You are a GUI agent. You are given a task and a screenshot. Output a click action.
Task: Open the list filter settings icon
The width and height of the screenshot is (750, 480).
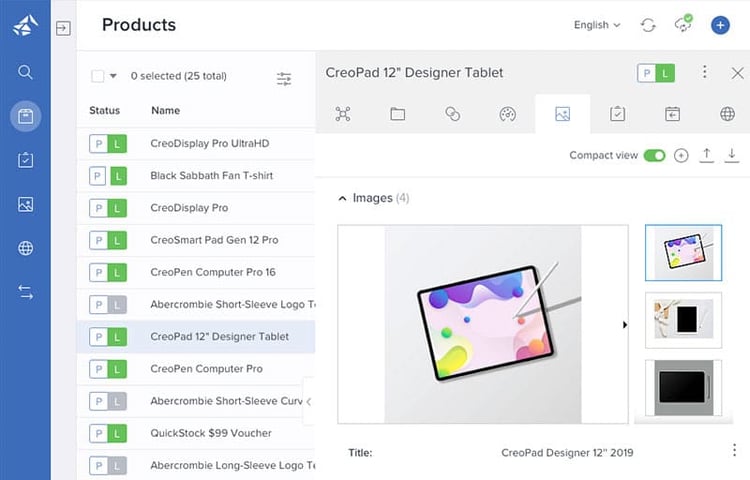(284, 78)
